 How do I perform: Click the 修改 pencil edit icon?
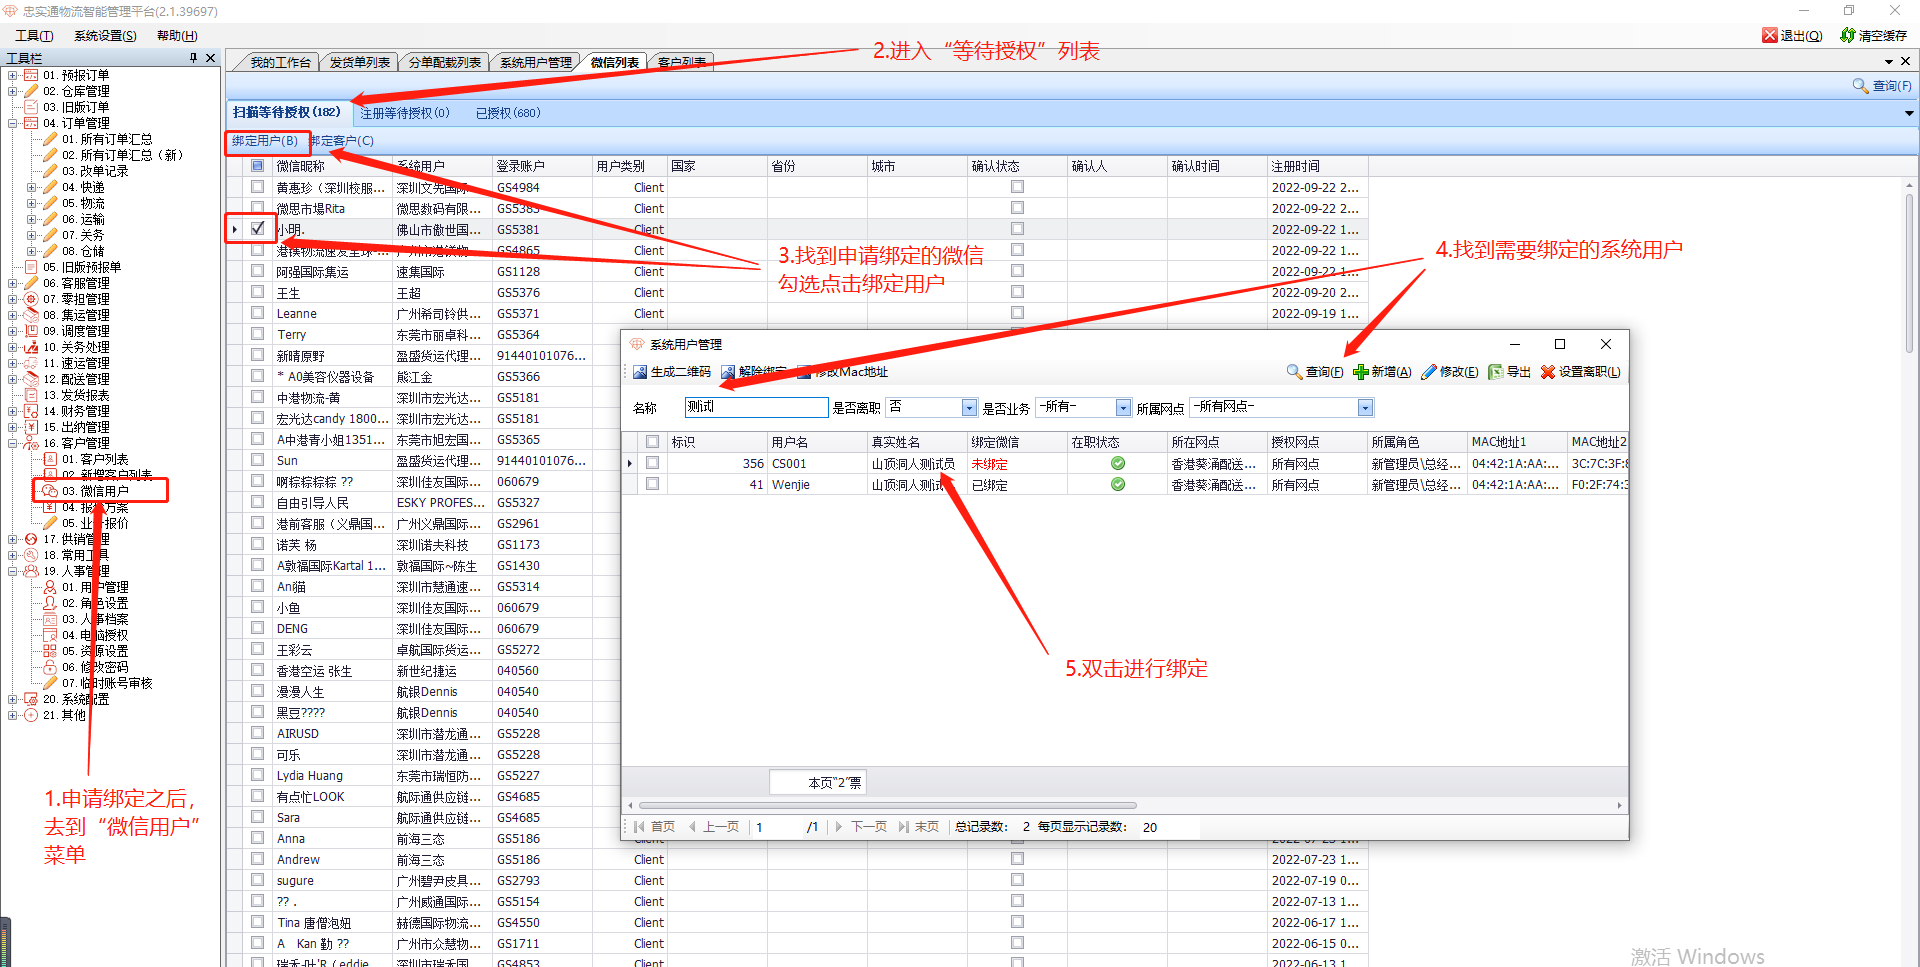pyautogui.click(x=1428, y=372)
